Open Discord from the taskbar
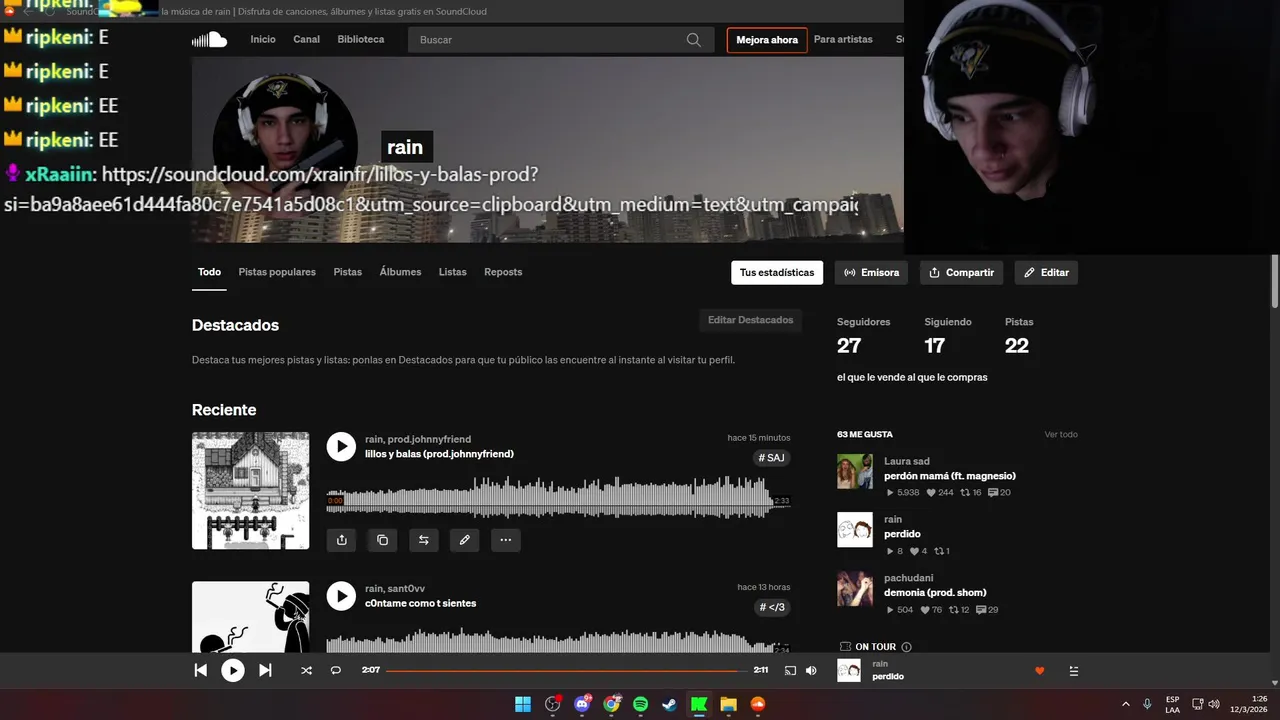Screen dimensions: 1280x720 tap(583, 704)
